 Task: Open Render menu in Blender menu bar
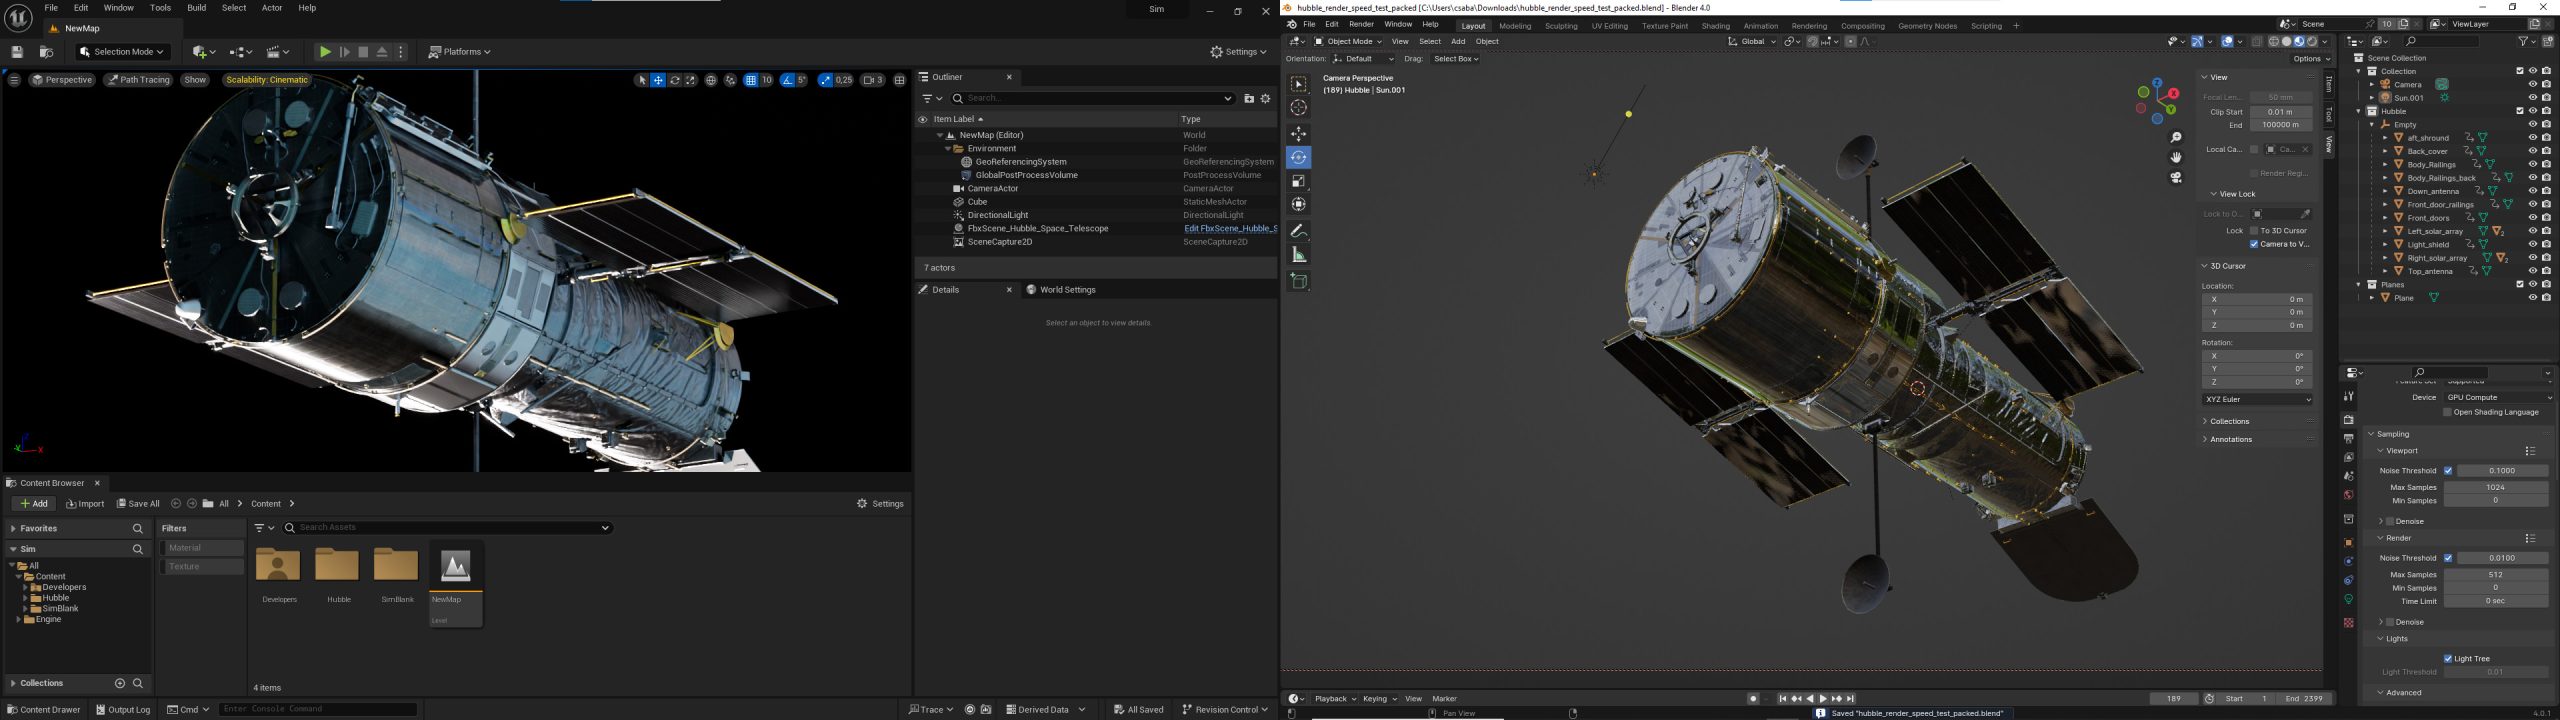1361,24
